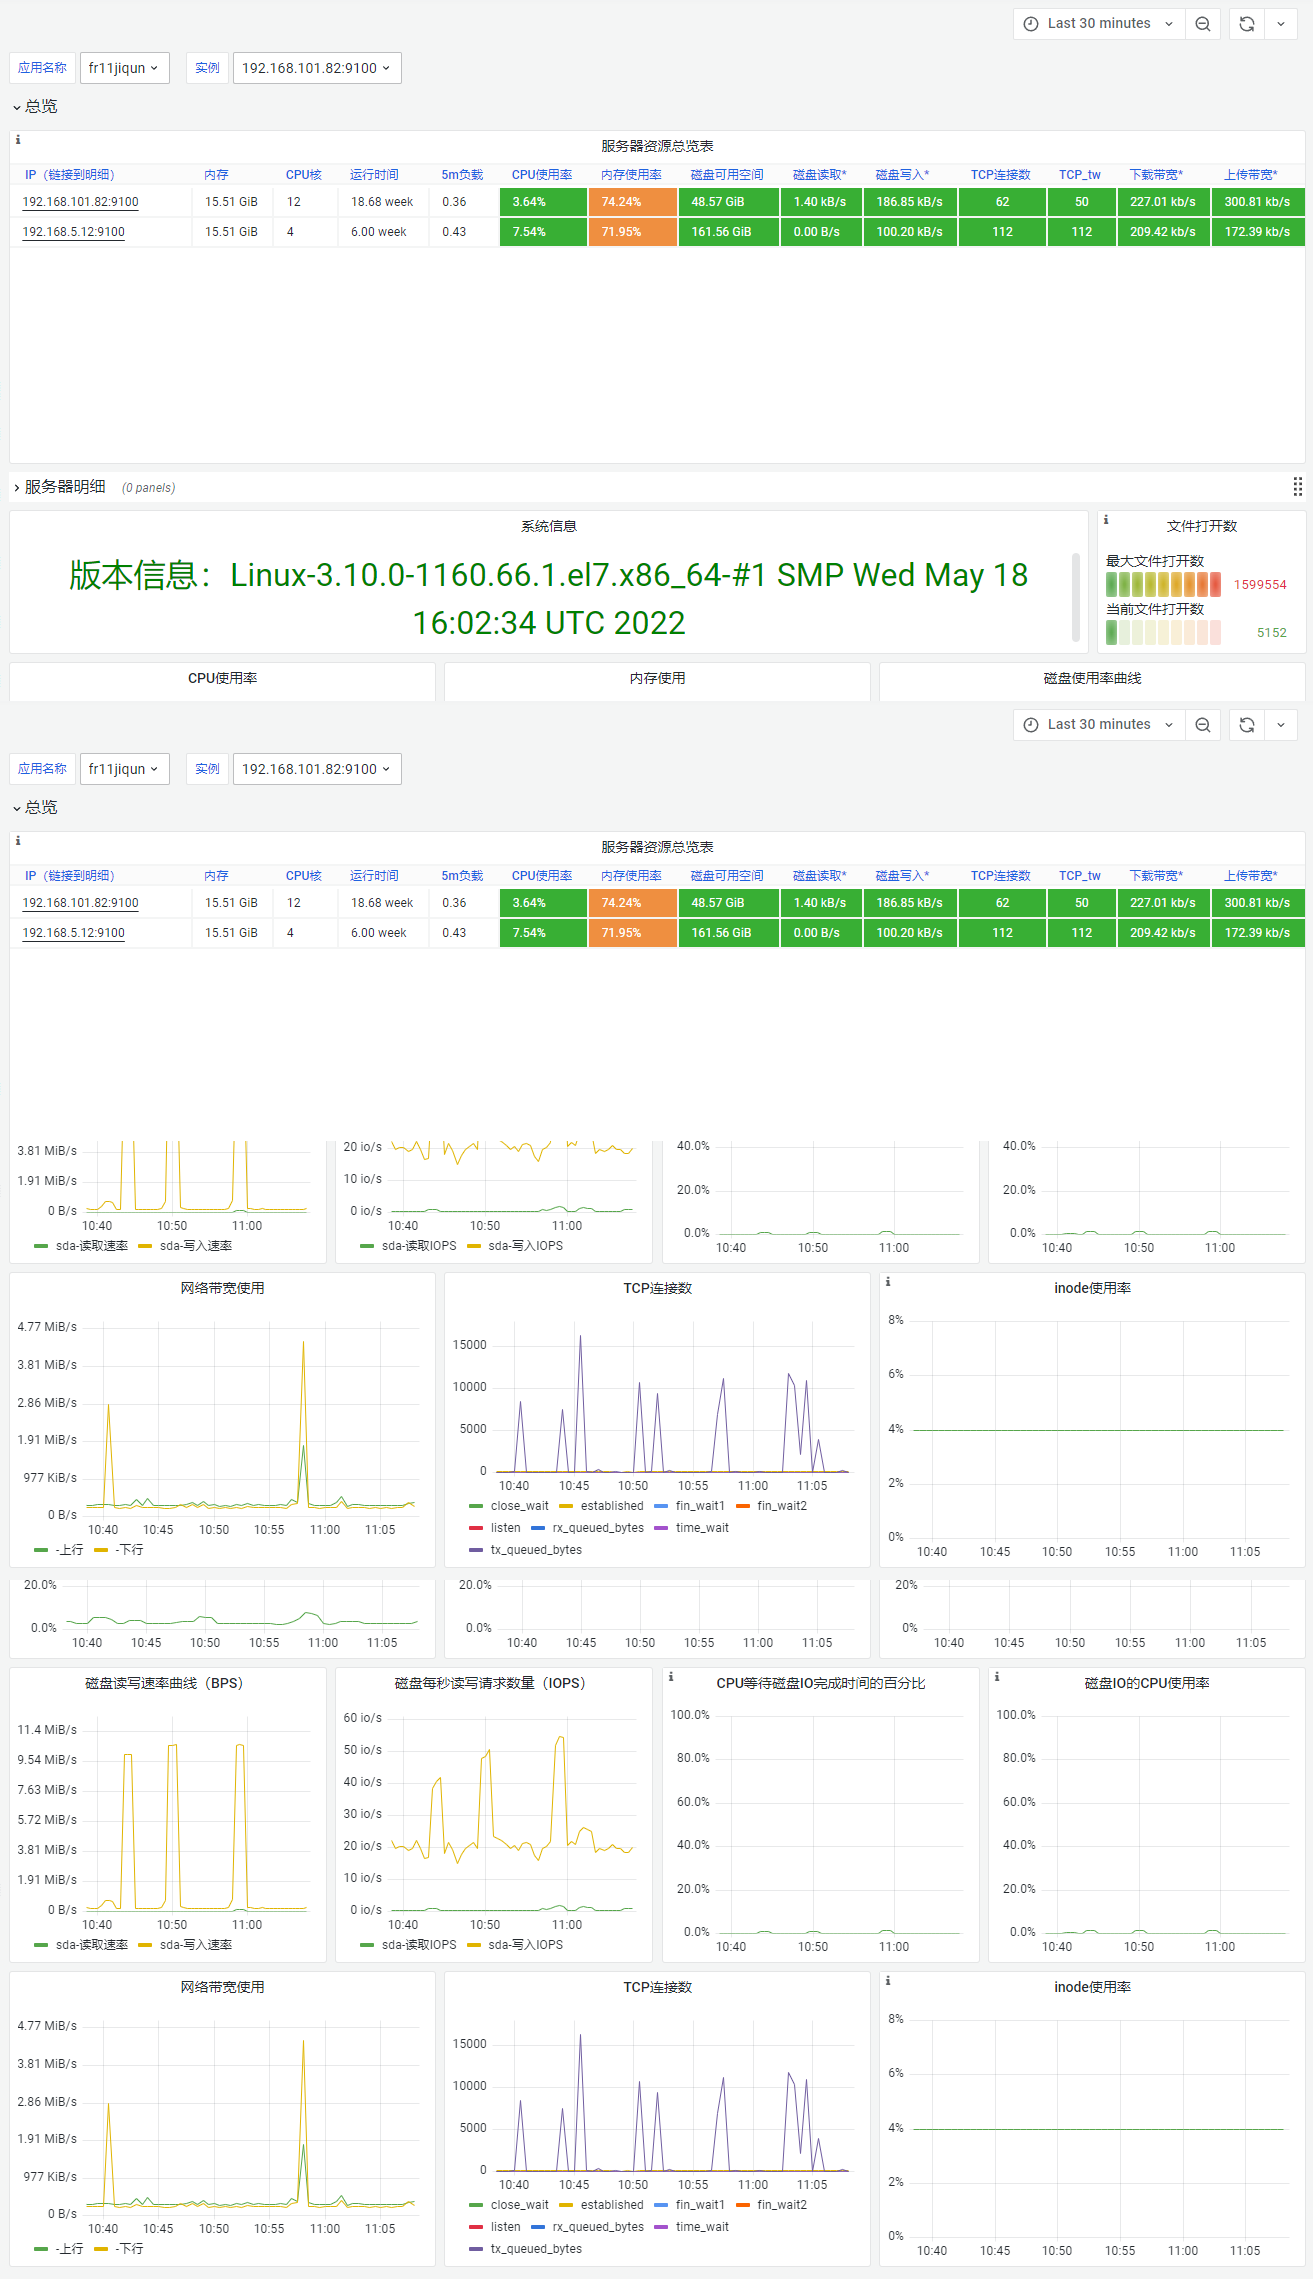Click info icon of CPU等待磁盘IO完成时间的百分比 panel
This screenshot has width=1313, height=2279.
[671, 1676]
